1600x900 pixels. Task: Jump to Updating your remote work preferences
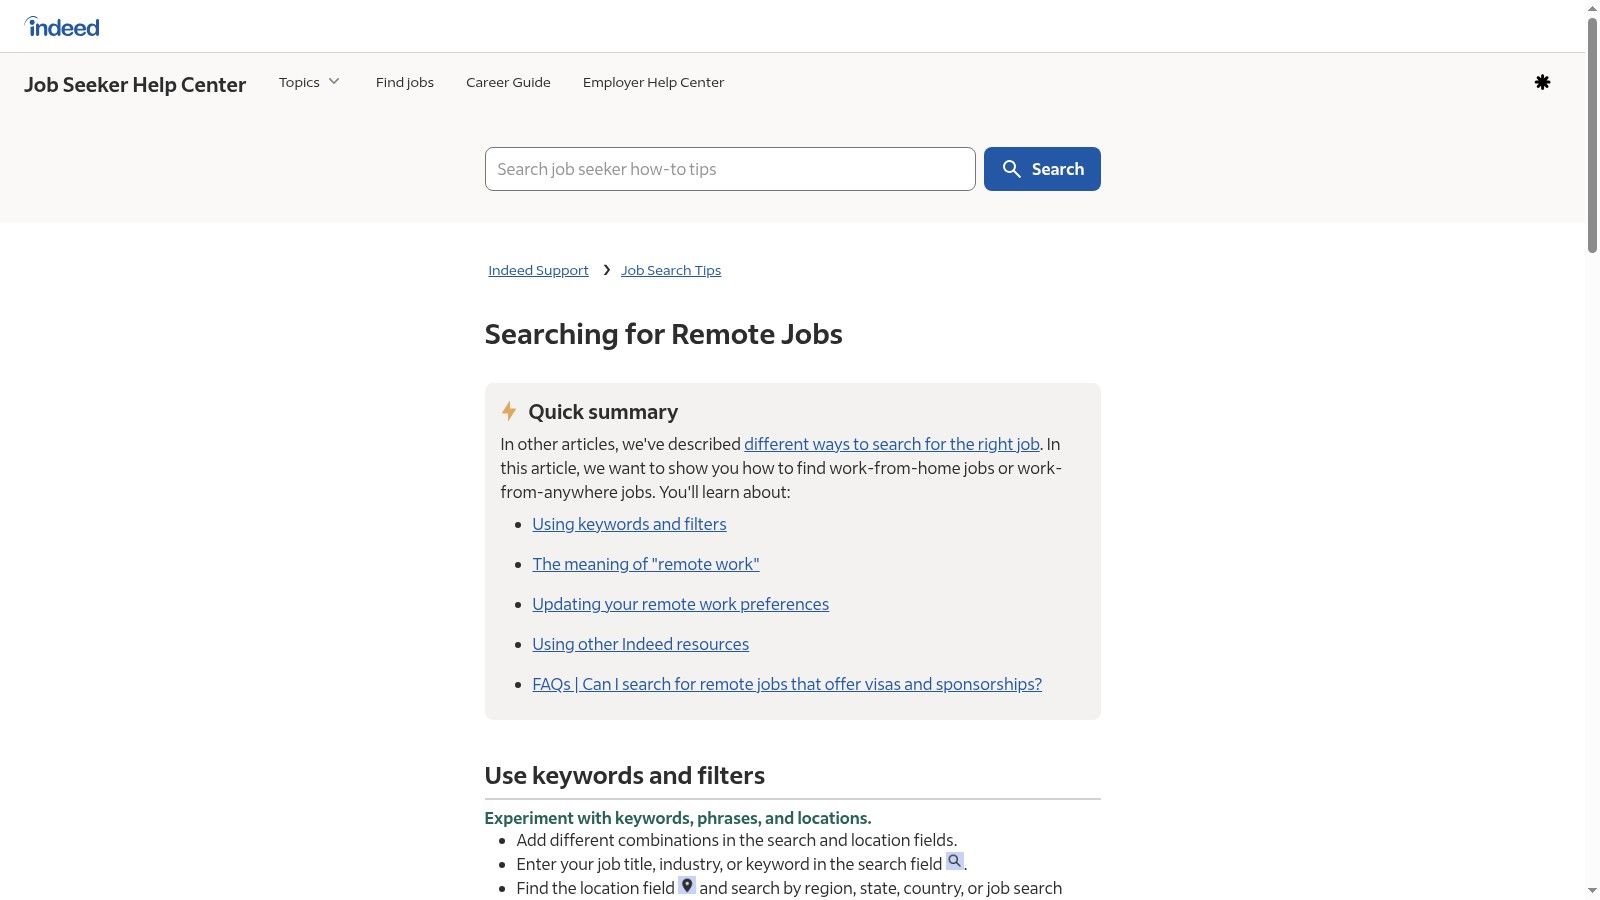click(x=680, y=604)
